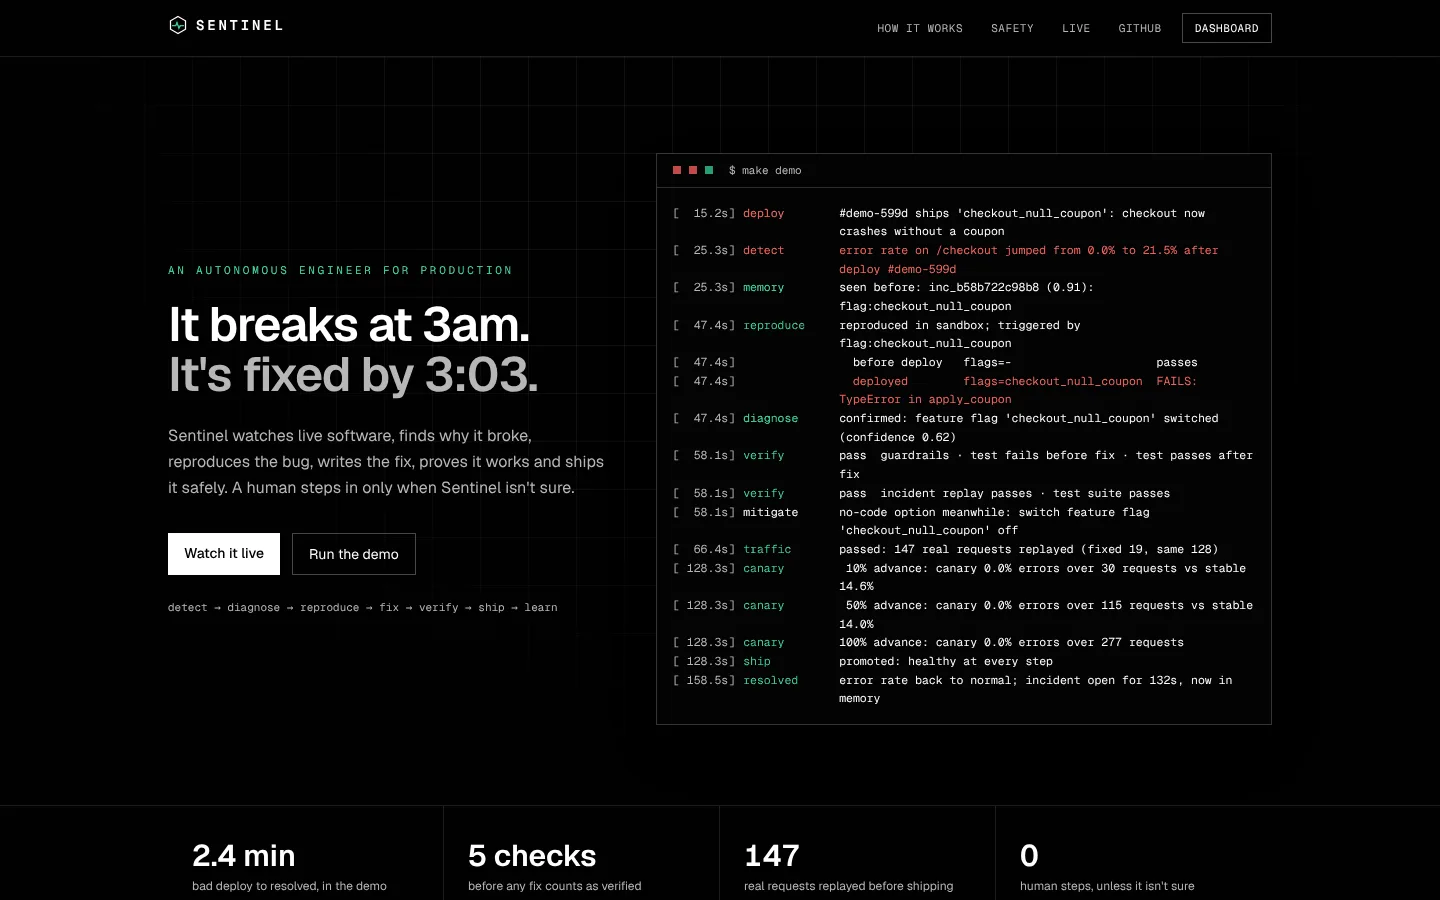The image size is (1440, 900).
Task: Click the Sentinel hexagon logo icon
Action: 178,25
